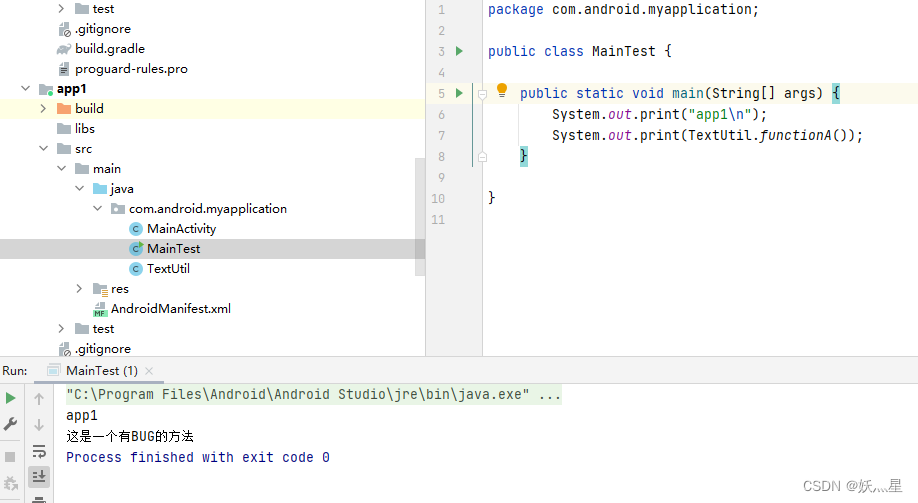Image resolution: width=918 pixels, height=503 pixels.
Task: Expand the res folder
Action: (x=80, y=288)
